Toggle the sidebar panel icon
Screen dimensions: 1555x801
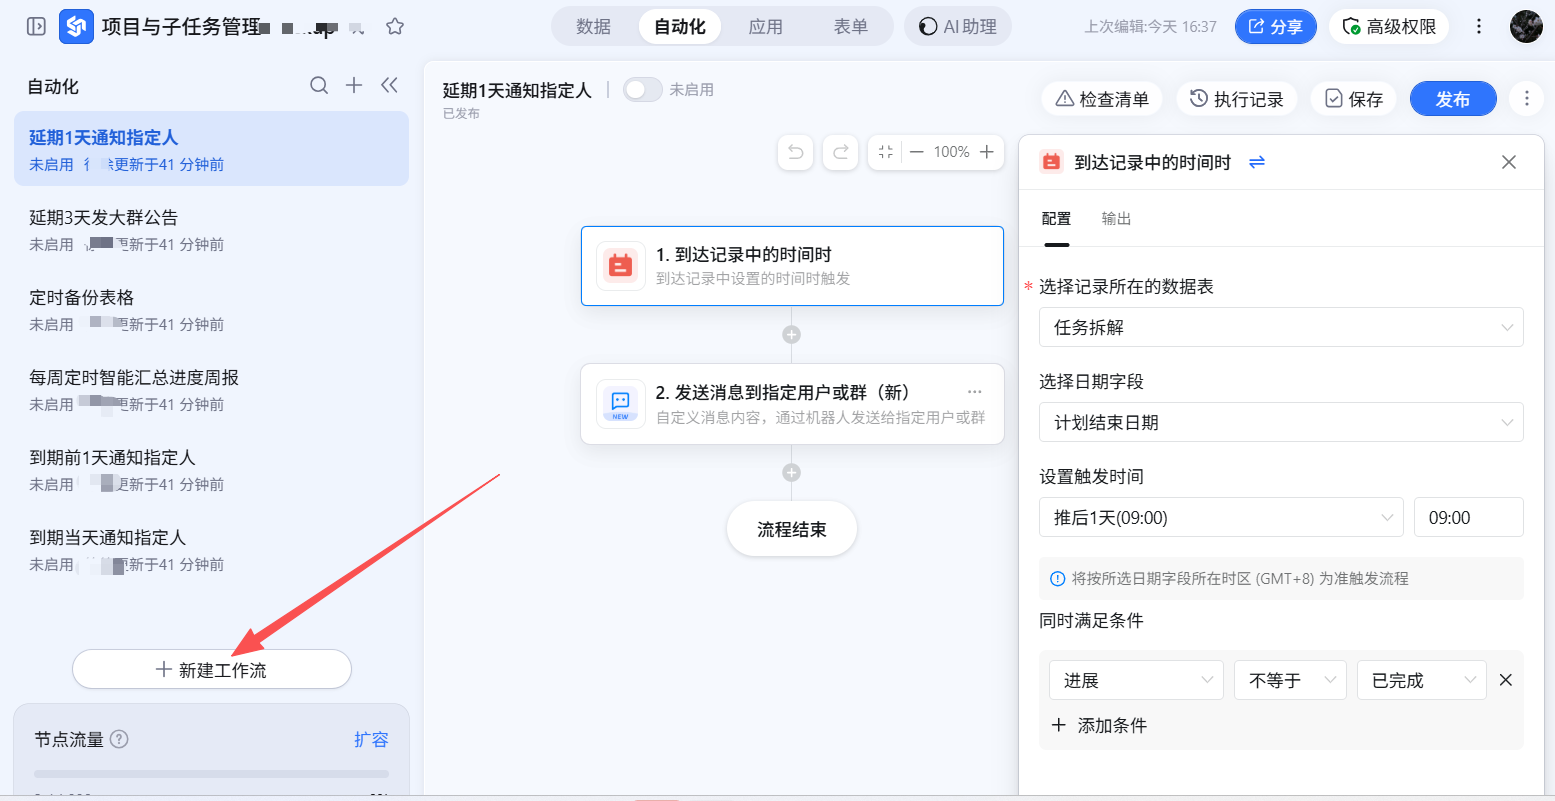pos(36,27)
